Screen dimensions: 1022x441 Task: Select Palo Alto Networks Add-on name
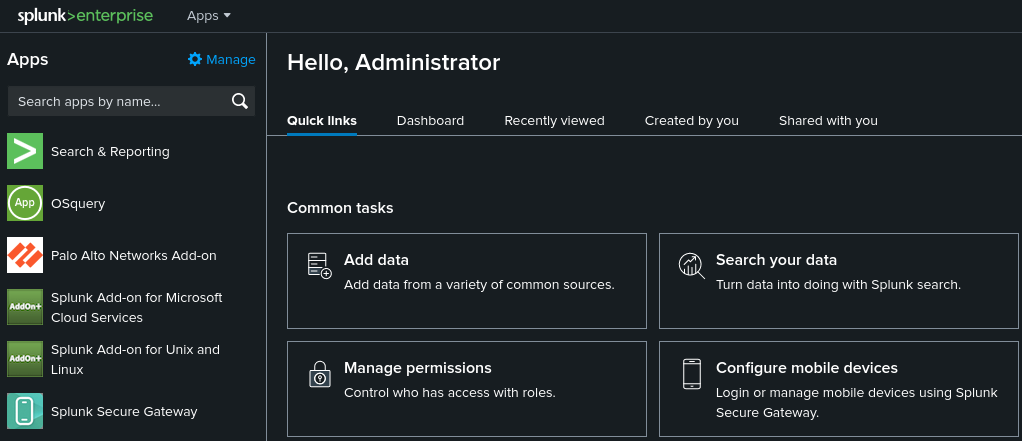[x=134, y=255]
